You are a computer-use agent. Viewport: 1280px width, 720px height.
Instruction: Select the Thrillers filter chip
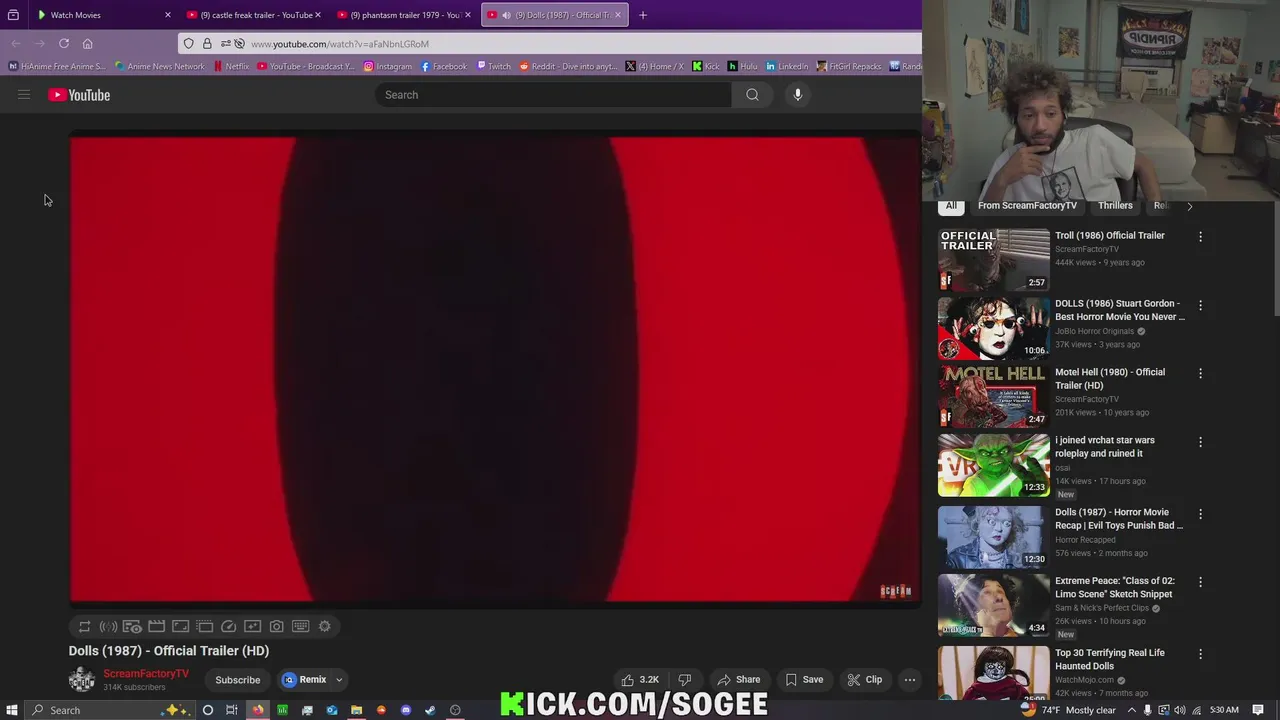[1115, 206]
